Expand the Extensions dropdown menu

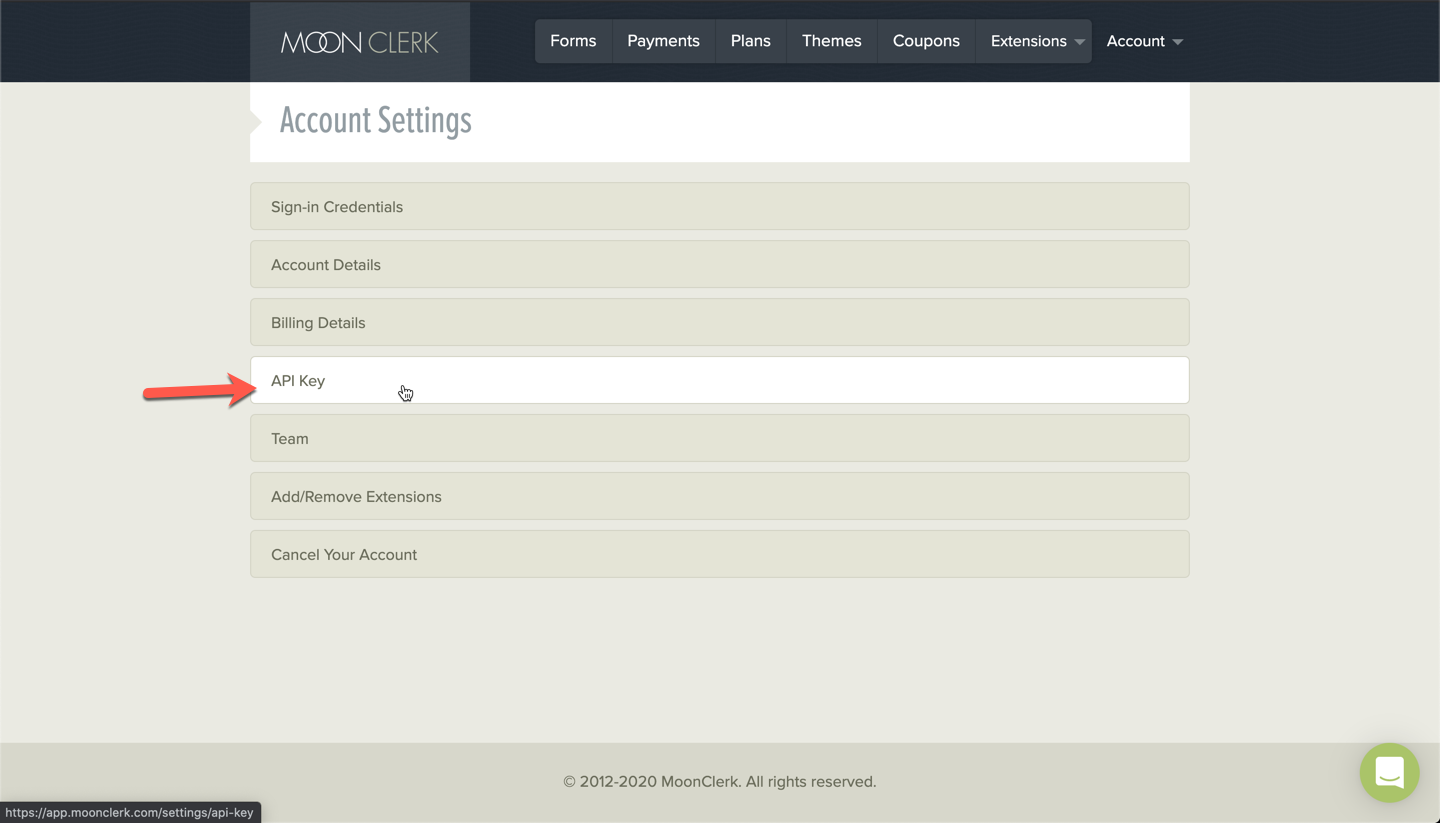pyautogui.click(x=1034, y=41)
